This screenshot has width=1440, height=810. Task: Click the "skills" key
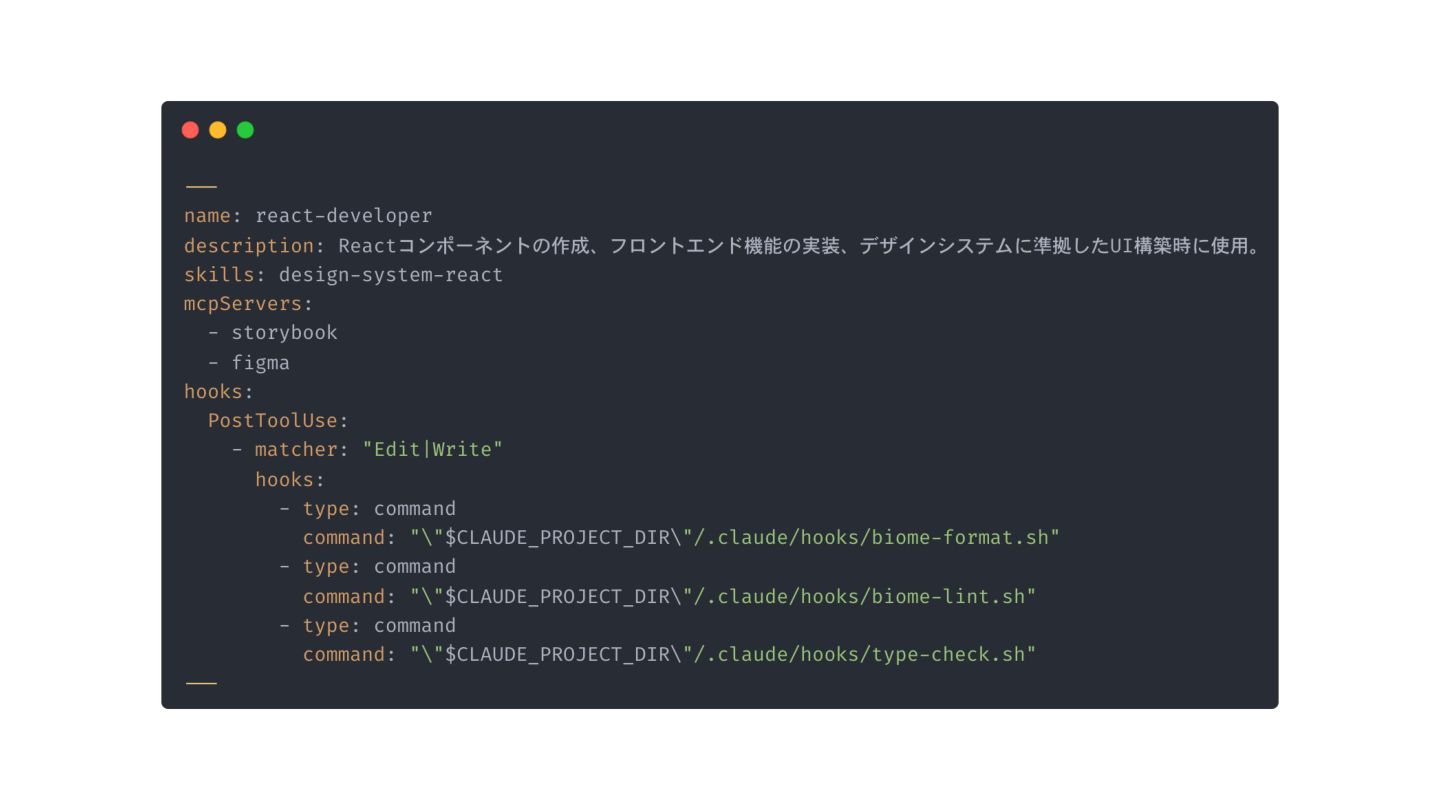[219, 275]
